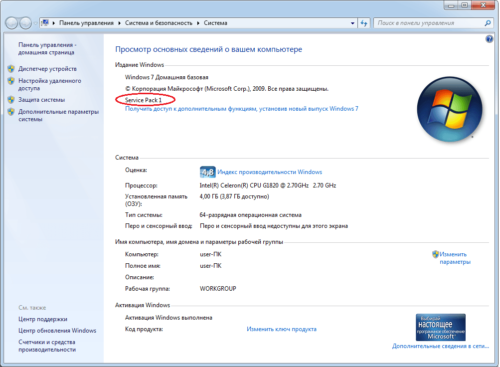This screenshot has height=367, width=500.
Task: Click Windows 7 Домашняя базовая text
Action: pyautogui.click(x=166, y=77)
